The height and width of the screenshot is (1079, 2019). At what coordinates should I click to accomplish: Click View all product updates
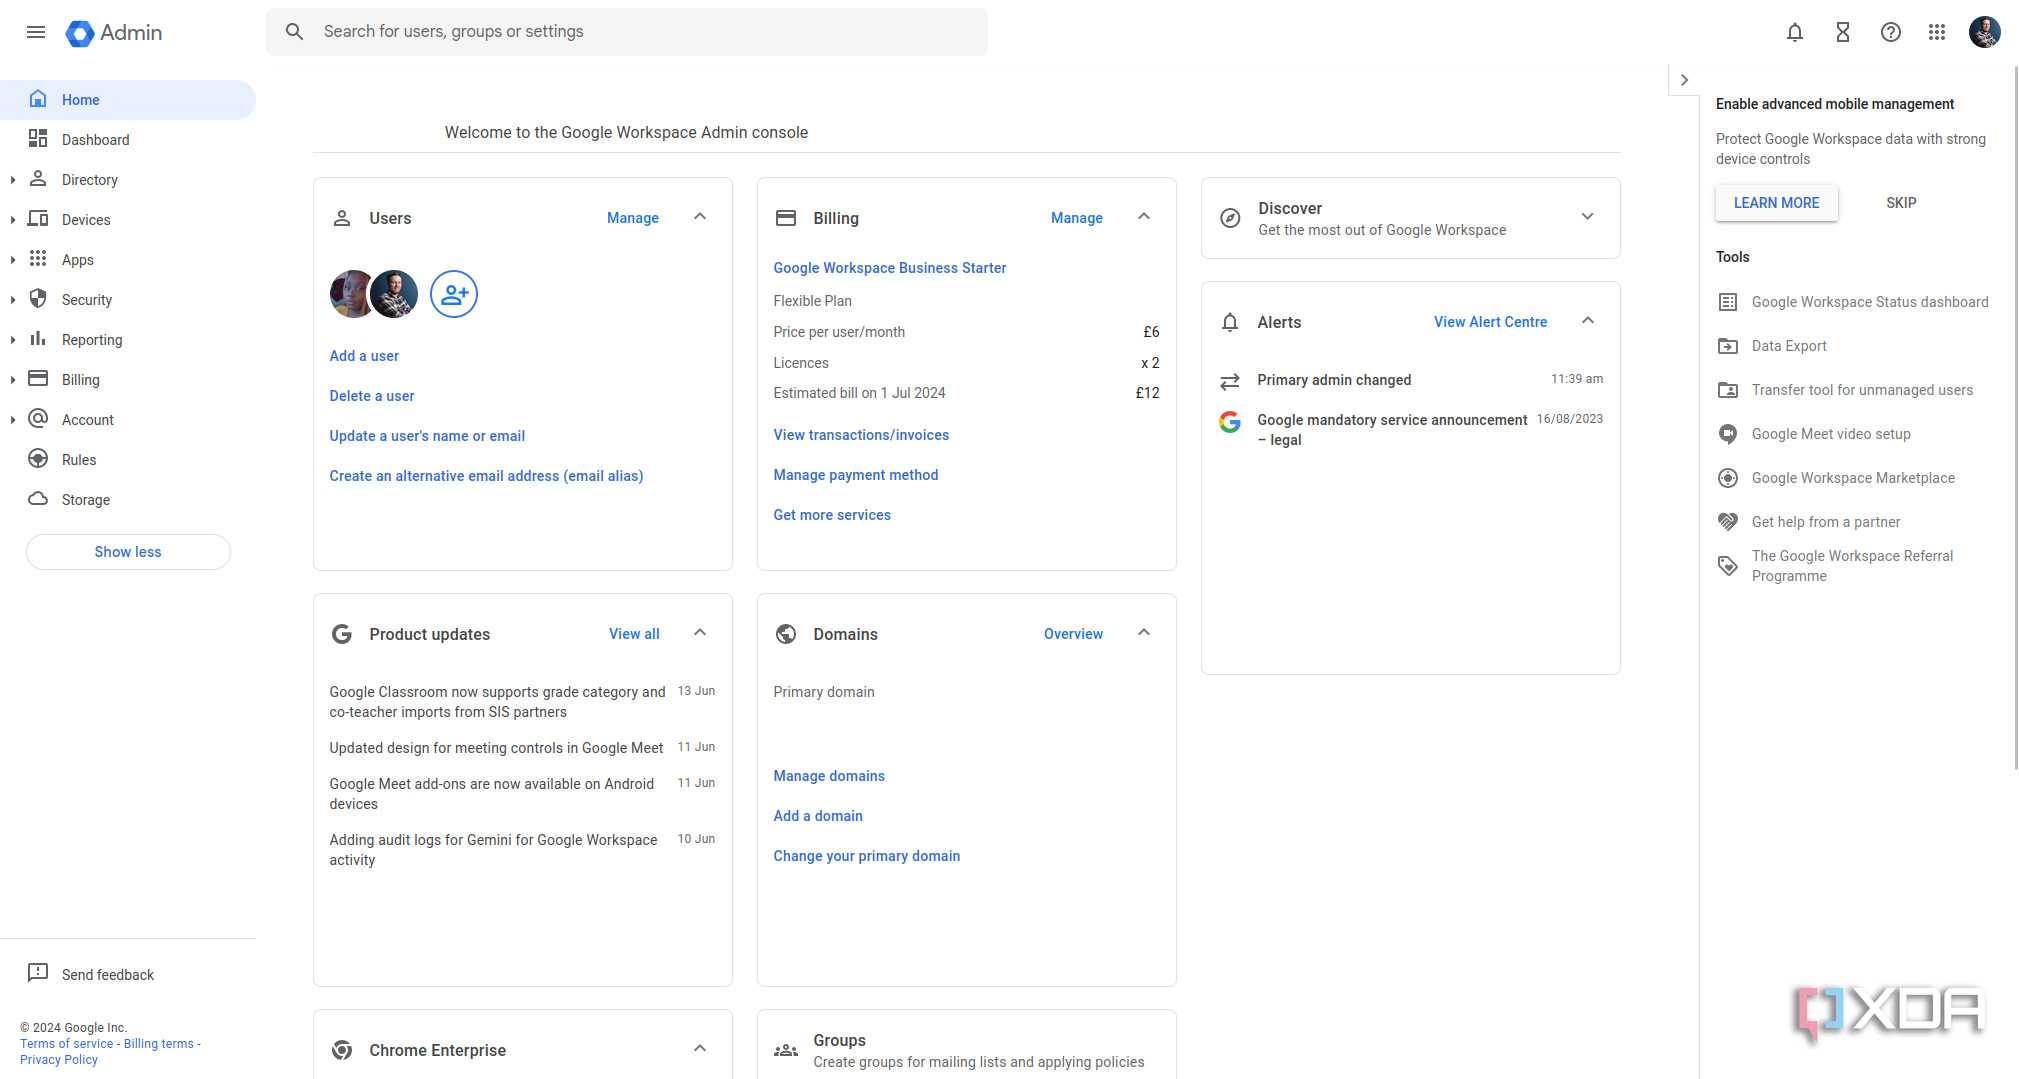pos(634,634)
